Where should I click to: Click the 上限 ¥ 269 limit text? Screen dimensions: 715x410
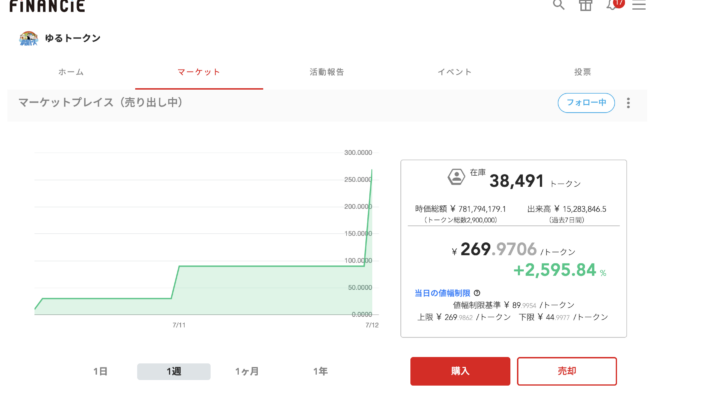point(464,317)
